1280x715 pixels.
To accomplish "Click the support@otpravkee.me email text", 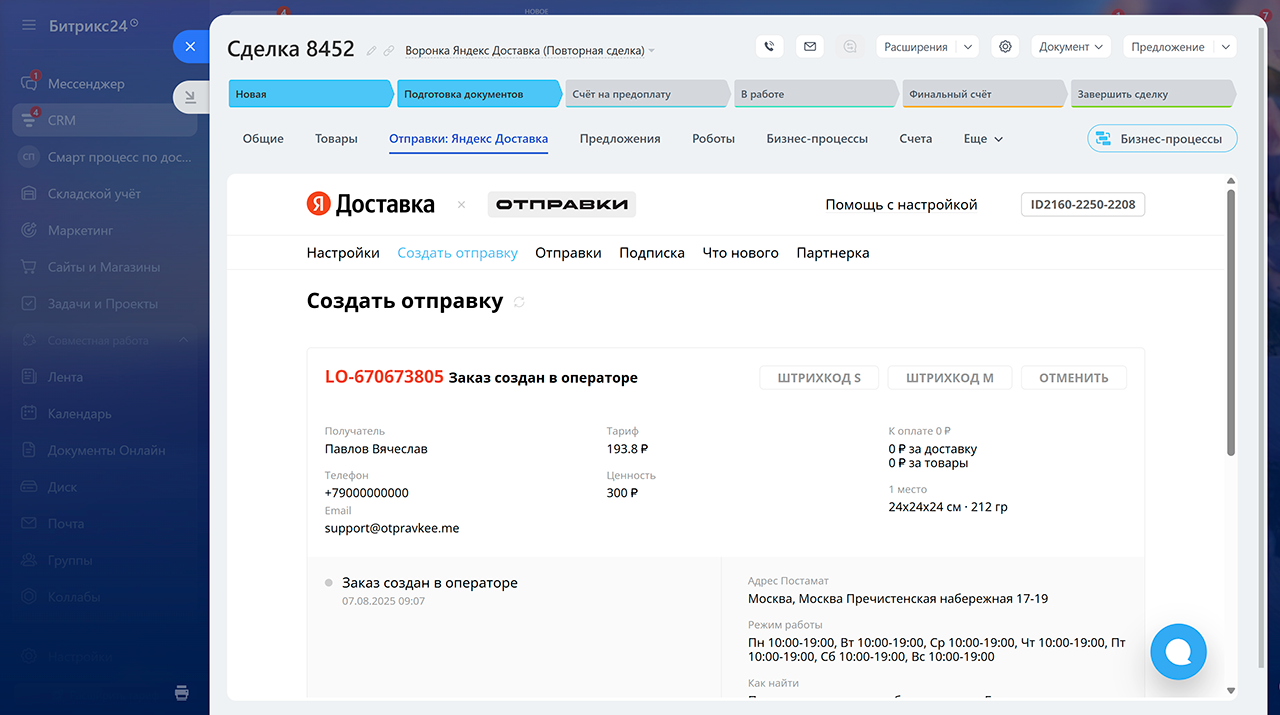I will 392,528.
